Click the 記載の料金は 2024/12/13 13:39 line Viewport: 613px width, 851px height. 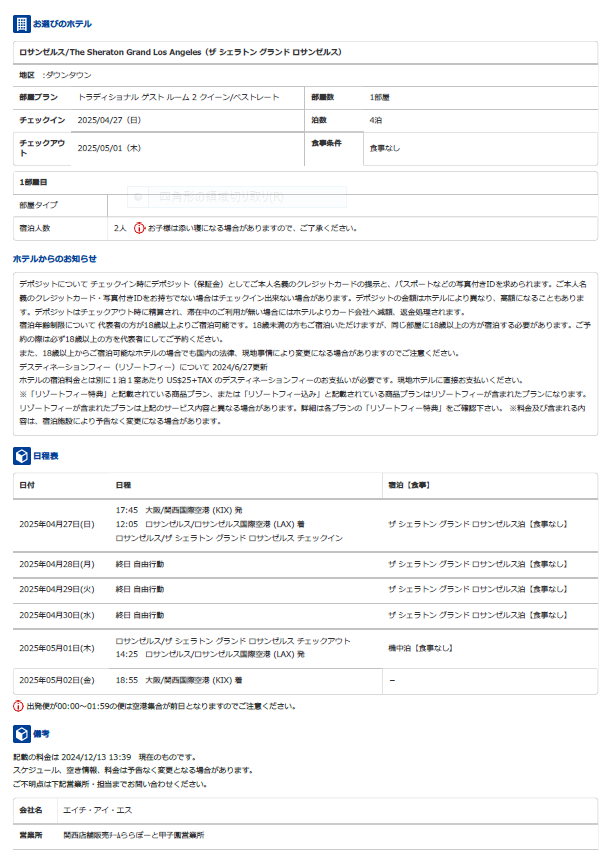[x=105, y=757]
